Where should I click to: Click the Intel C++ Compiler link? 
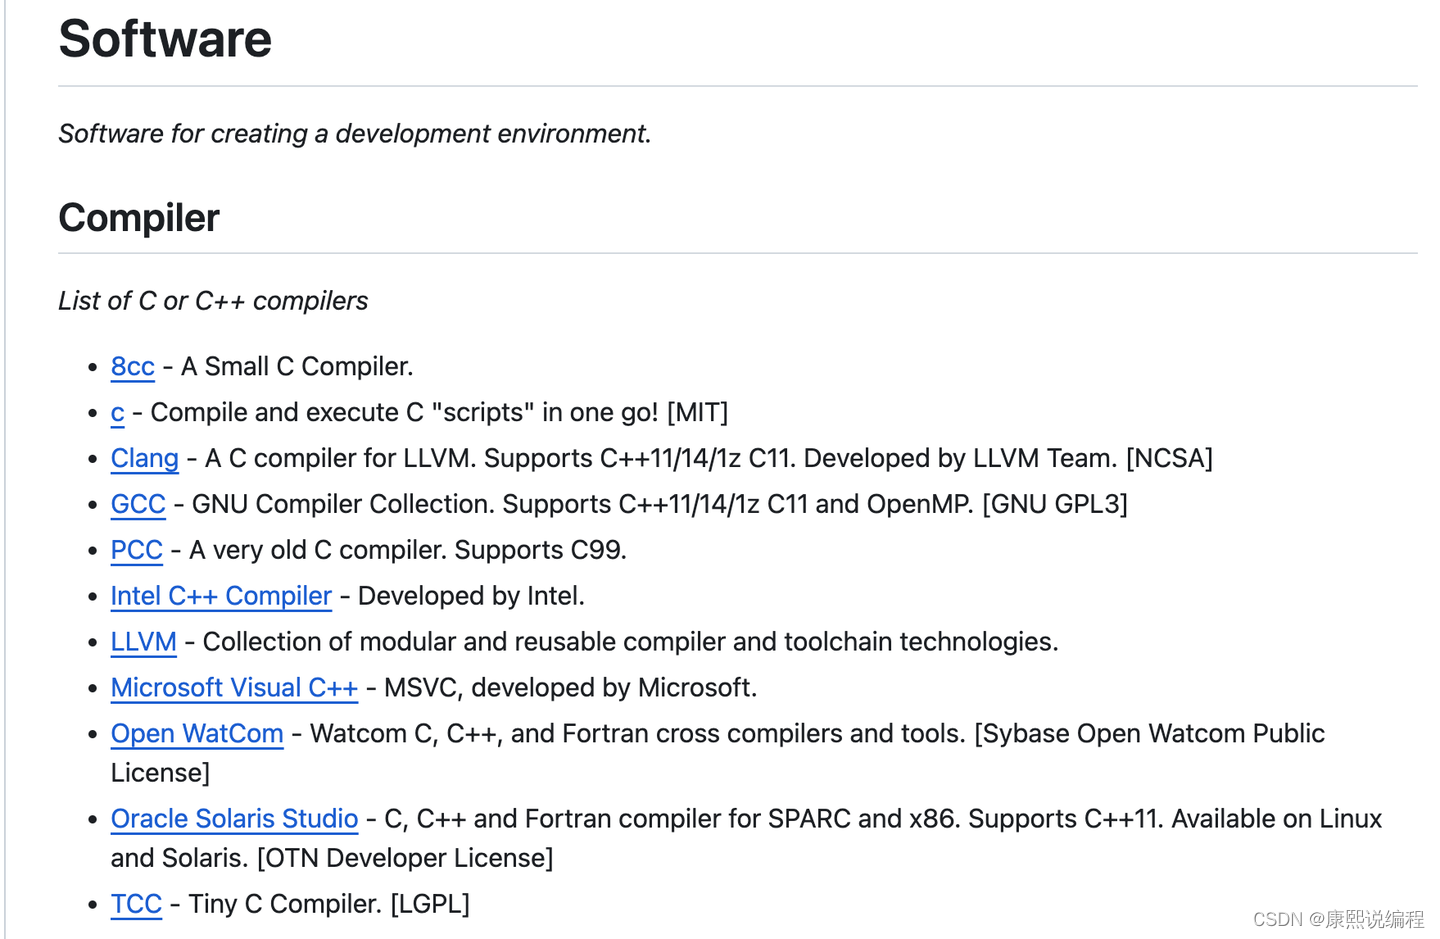pyautogui.click(x=221, y=596)
